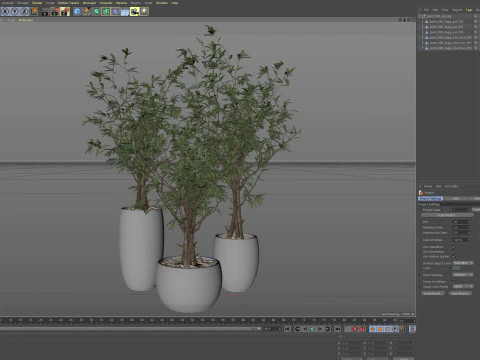Toggle layer box of last child object
The height and width of the screenshot is (360, 480).
point(476,48)
